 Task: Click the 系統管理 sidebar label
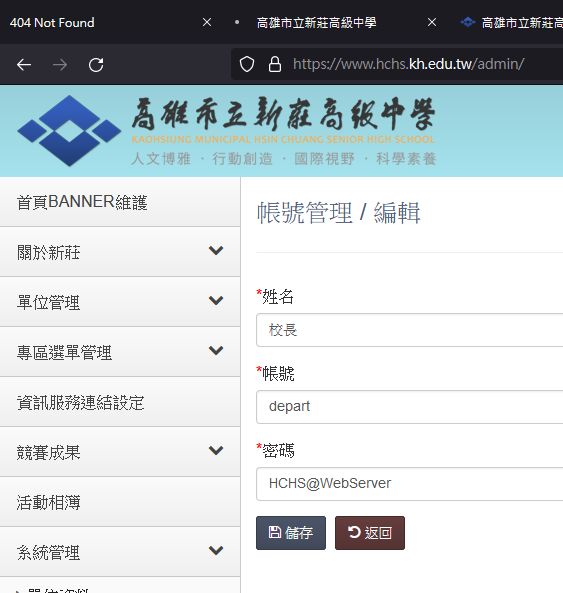[x=48, y=552]
